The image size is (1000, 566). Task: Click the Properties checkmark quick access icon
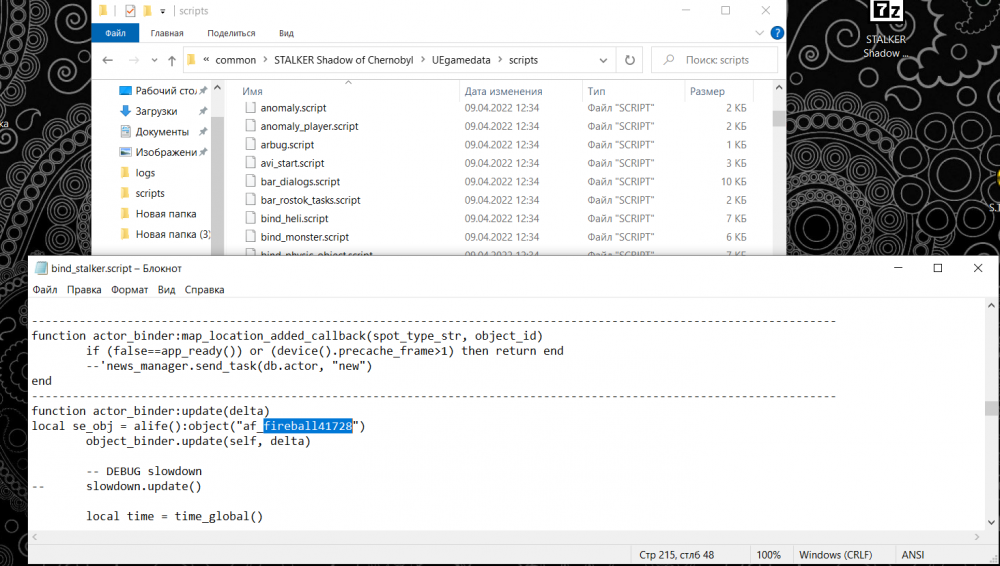pos(129,11)
